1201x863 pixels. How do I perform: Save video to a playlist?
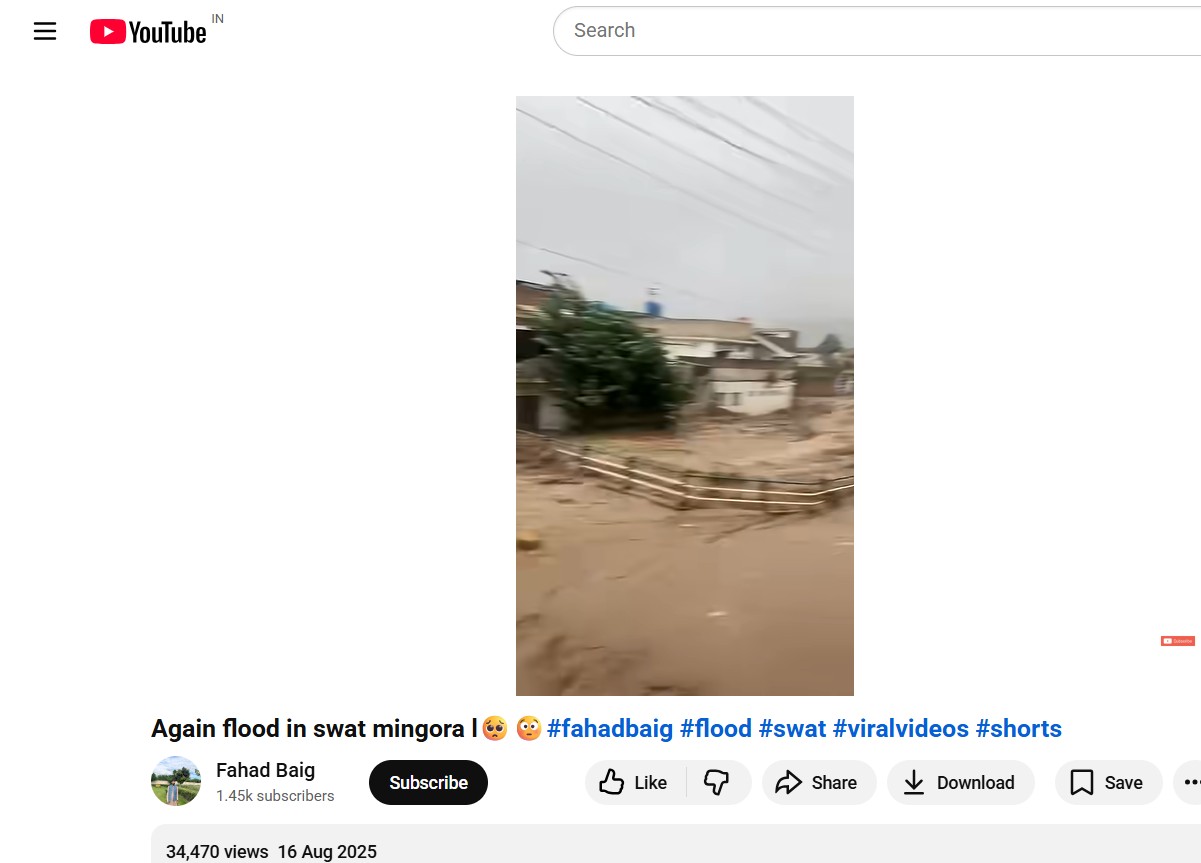[1107, 783]
